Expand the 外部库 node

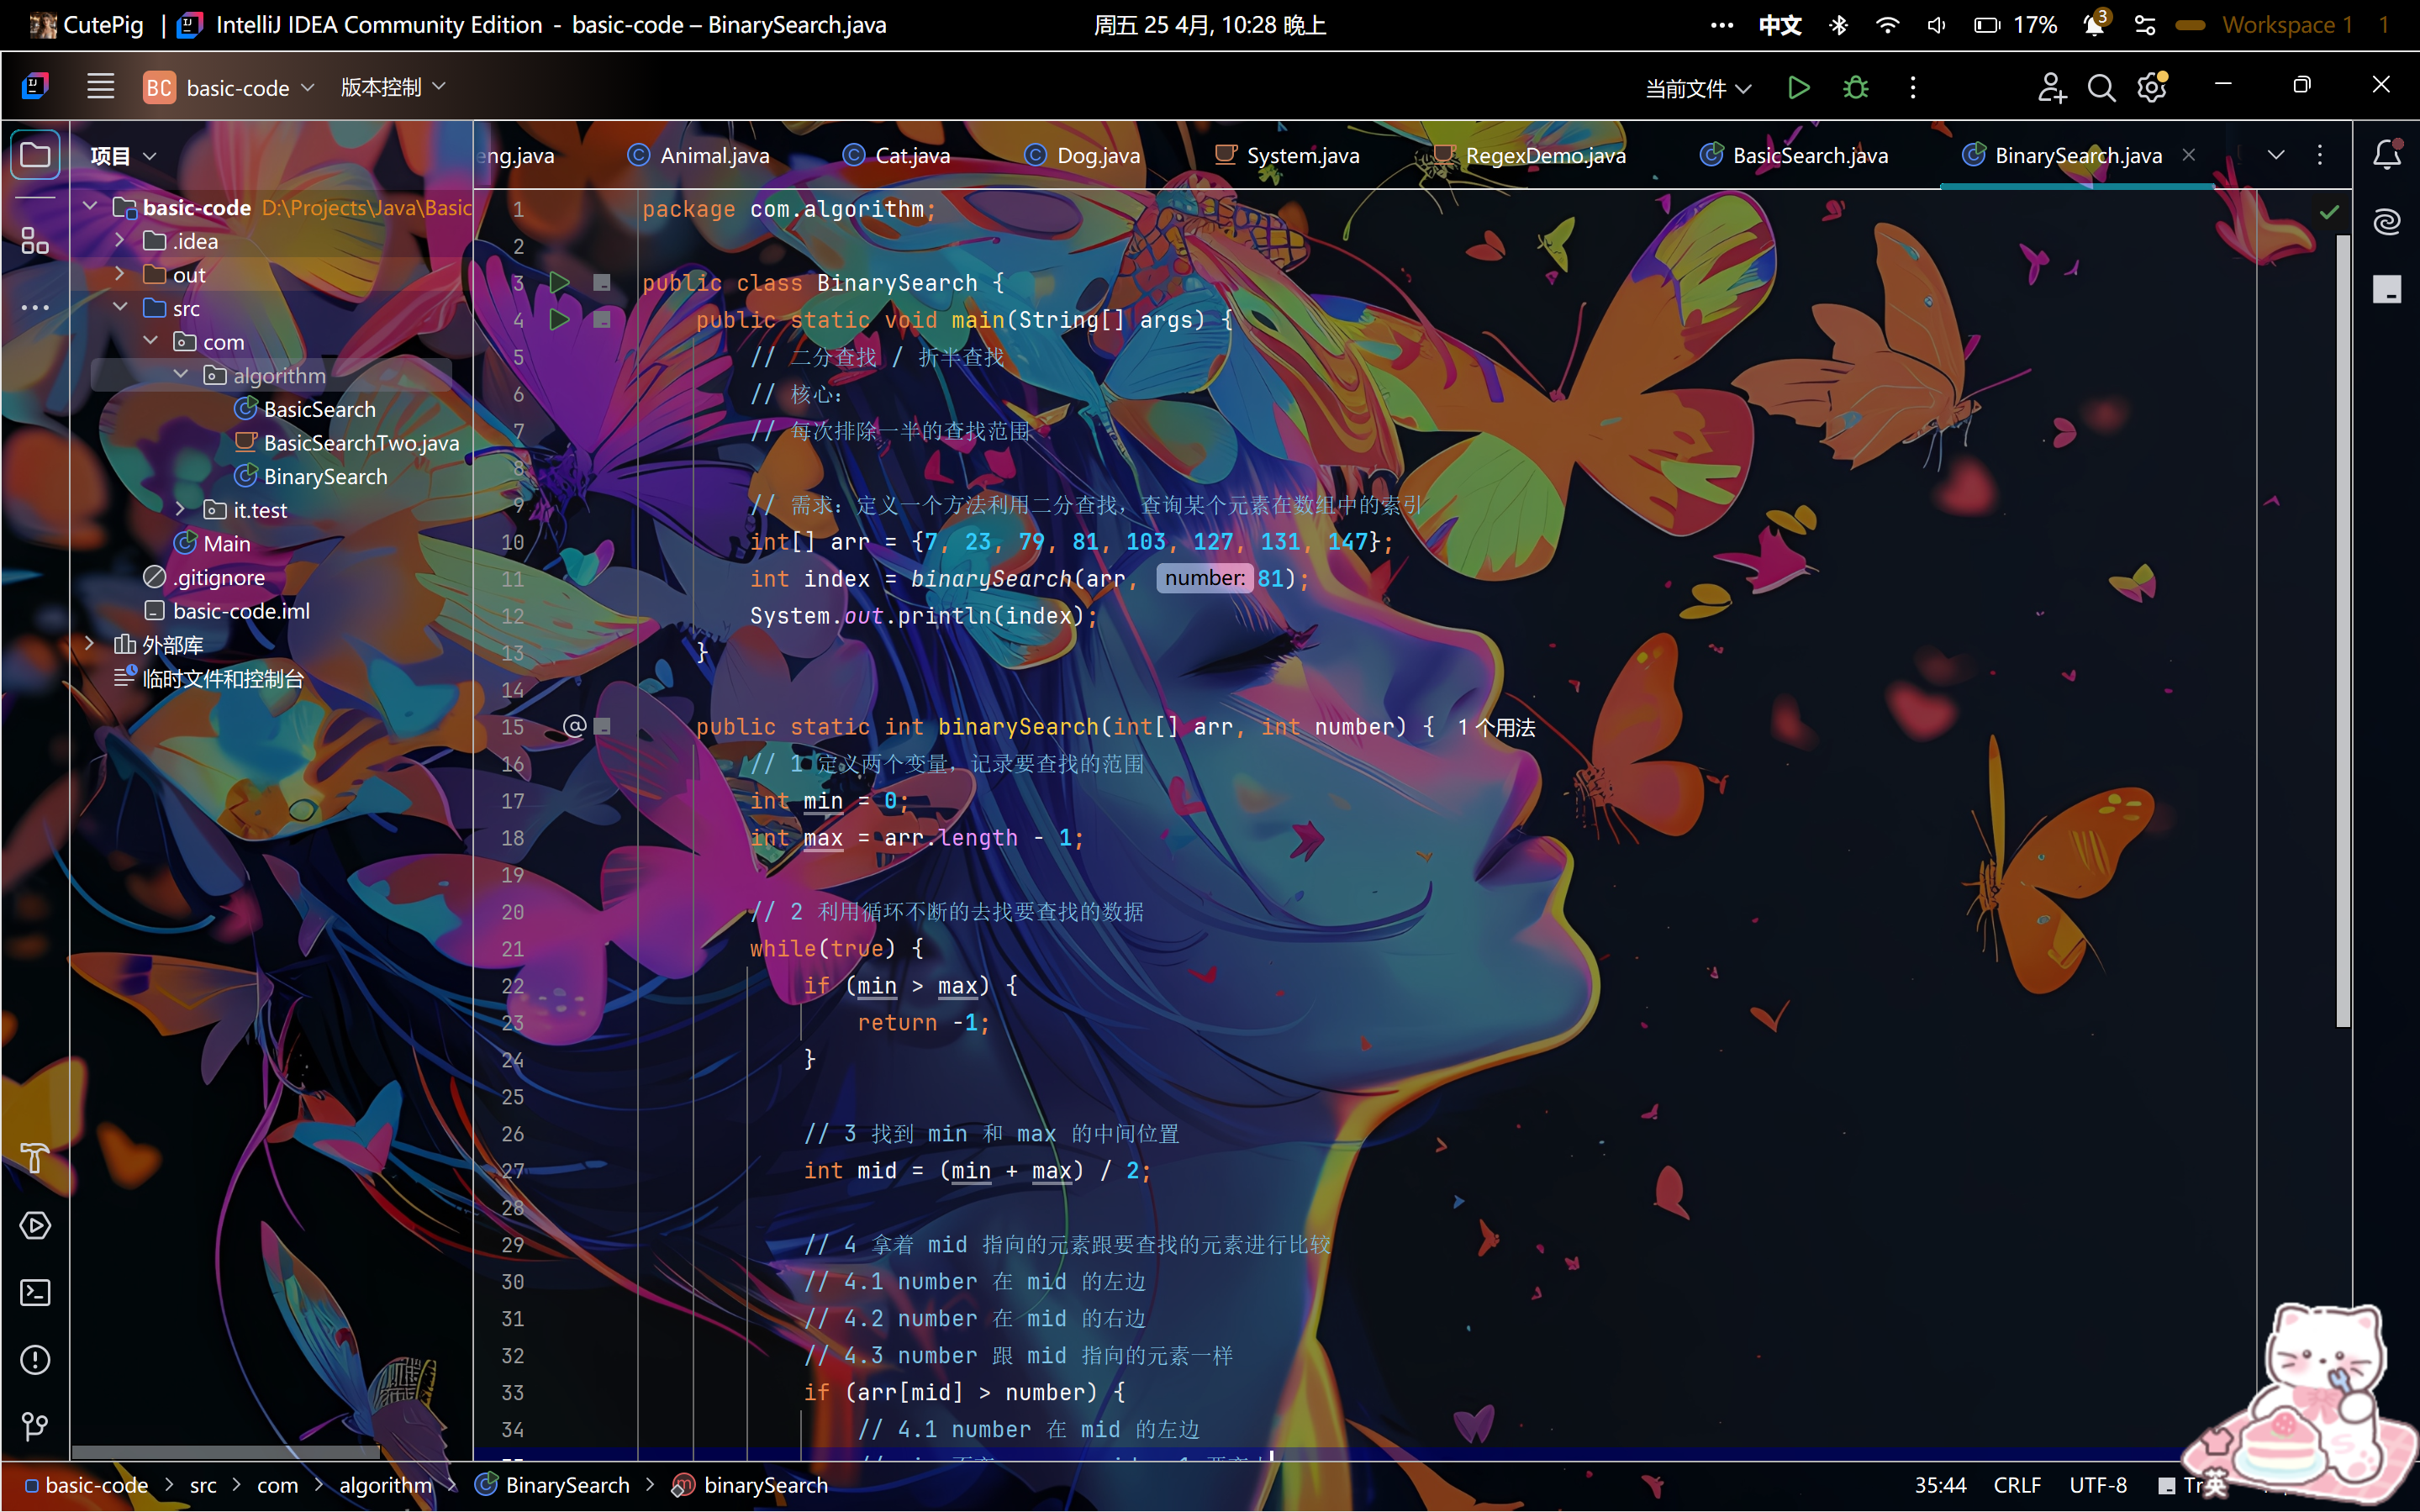(90, 644)
